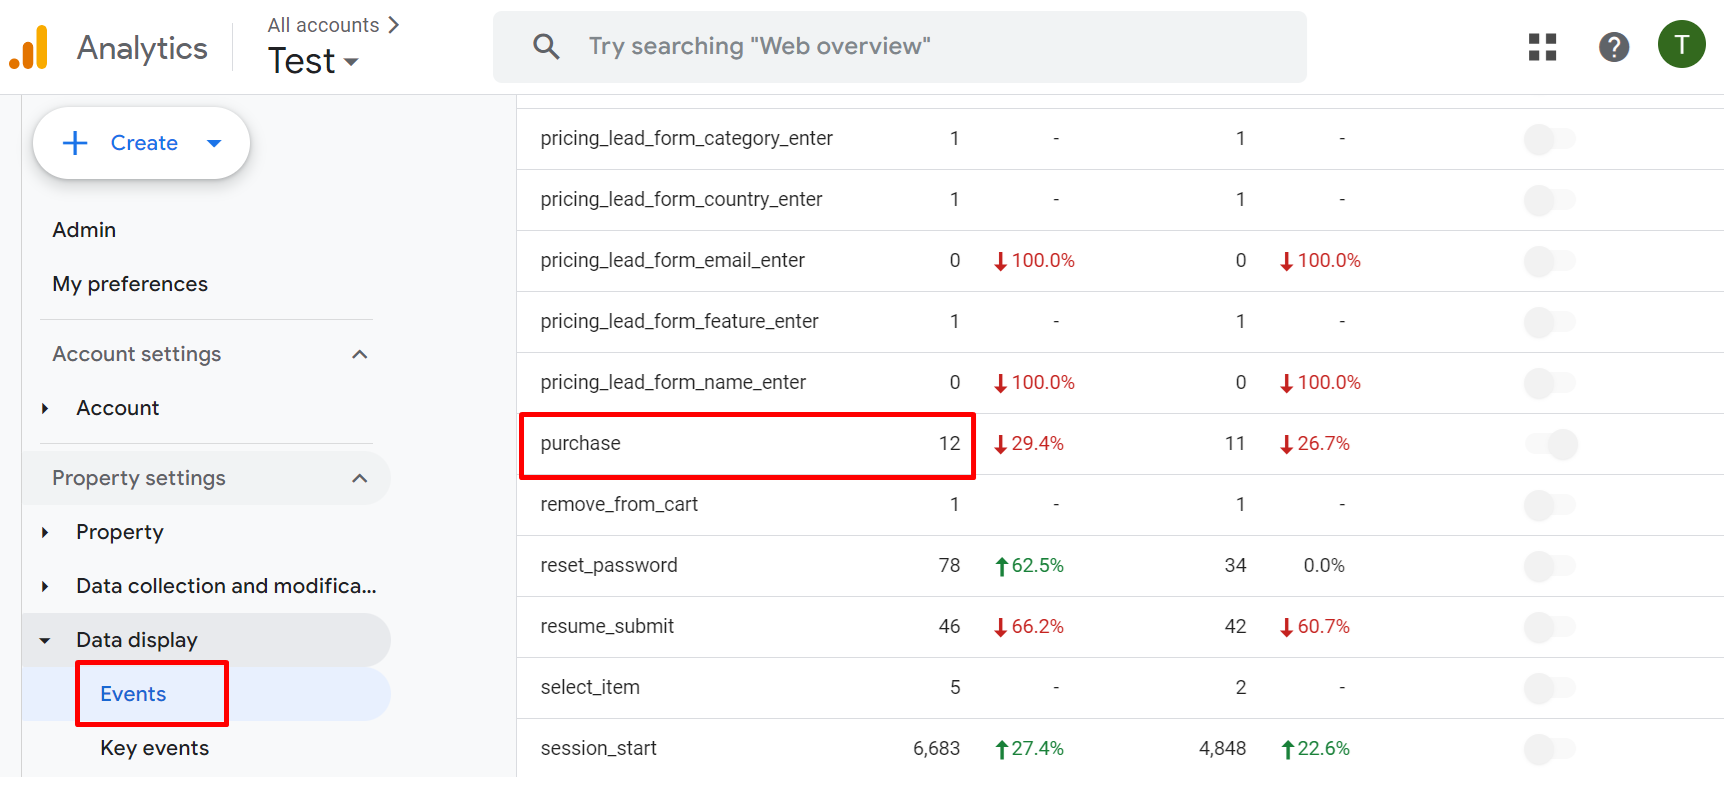This screenshot has height=788, width=1724.
Task: Toggle key event for pricing_lead_form_category_enter
Action: [x=1549, y=139]
